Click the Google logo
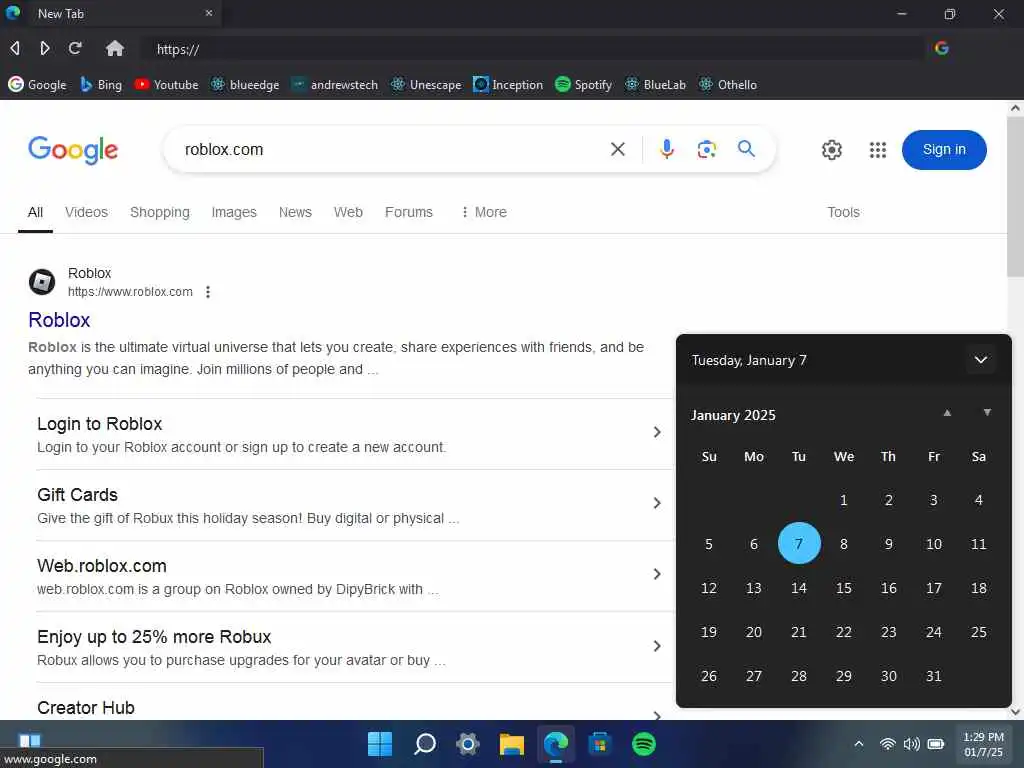The height and width of the screenshot is (768, 1024). click(73, 150)
